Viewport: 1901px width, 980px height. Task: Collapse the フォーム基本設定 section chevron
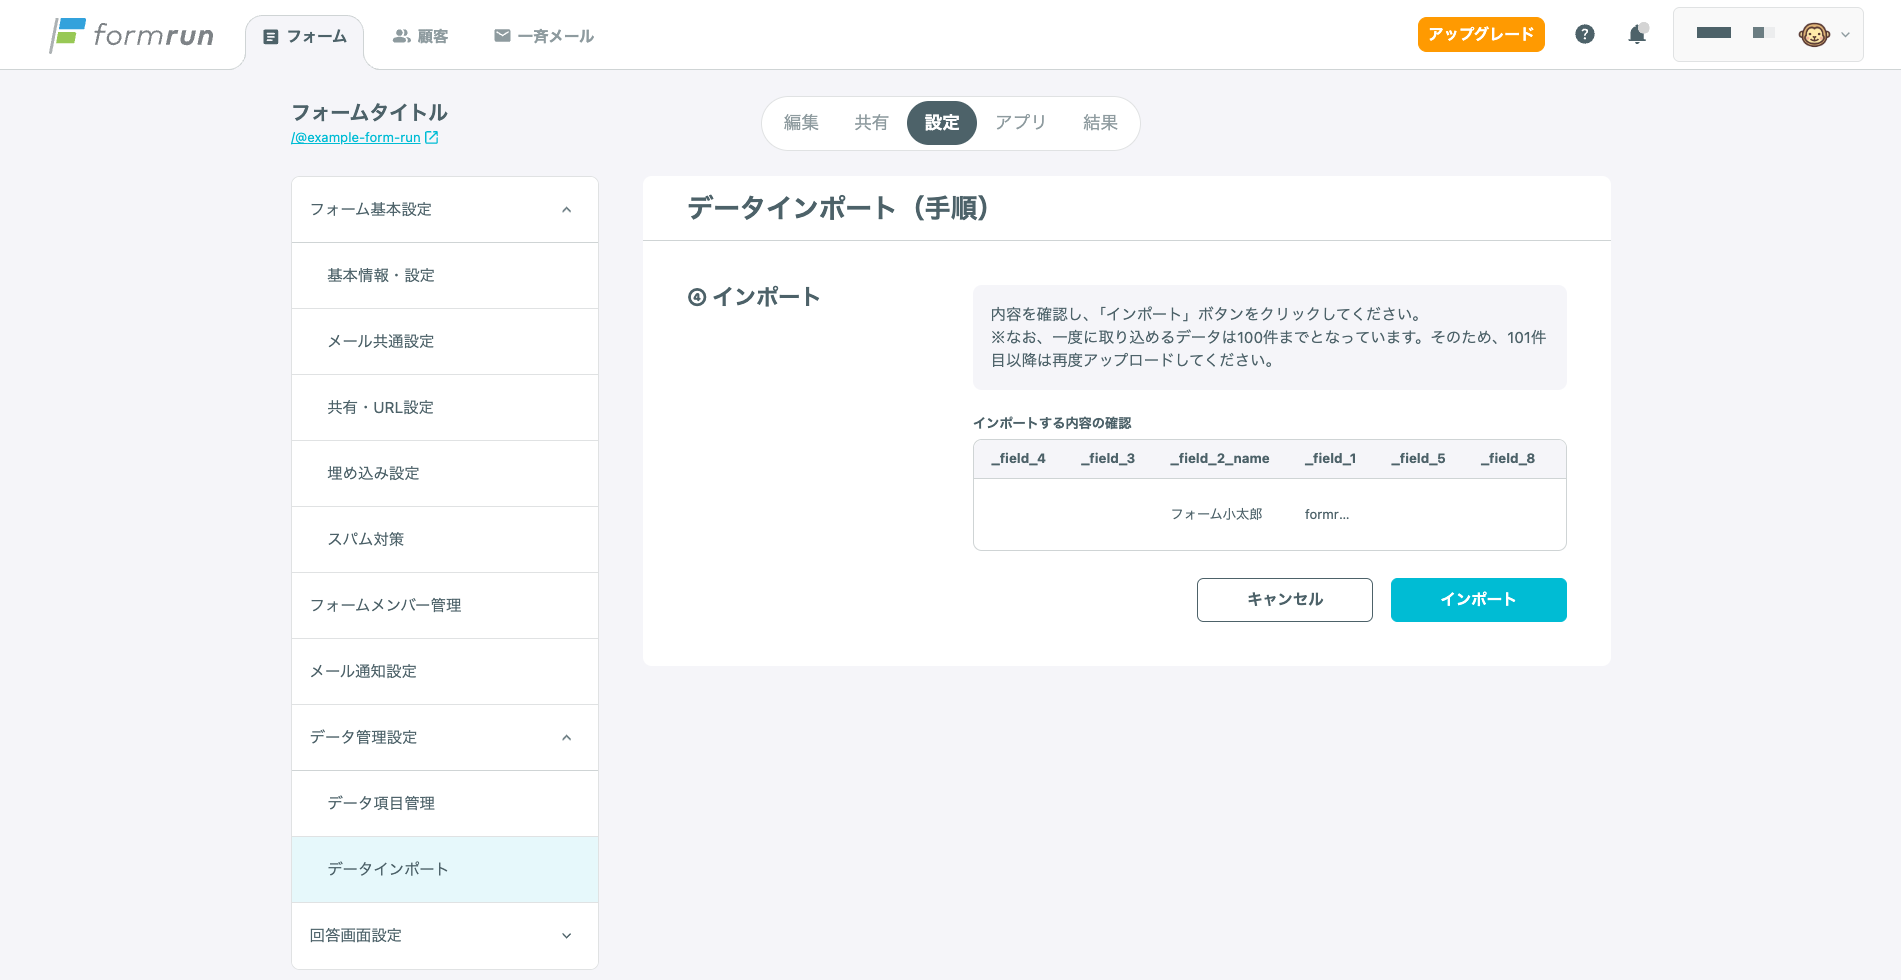click(x=567, y=210)
